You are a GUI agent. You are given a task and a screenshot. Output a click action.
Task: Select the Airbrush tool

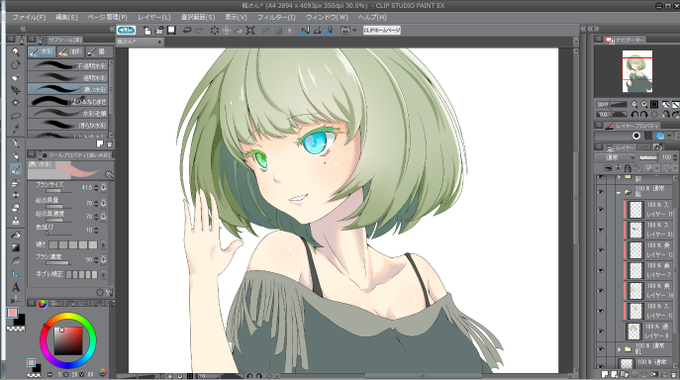click(16, 182)
